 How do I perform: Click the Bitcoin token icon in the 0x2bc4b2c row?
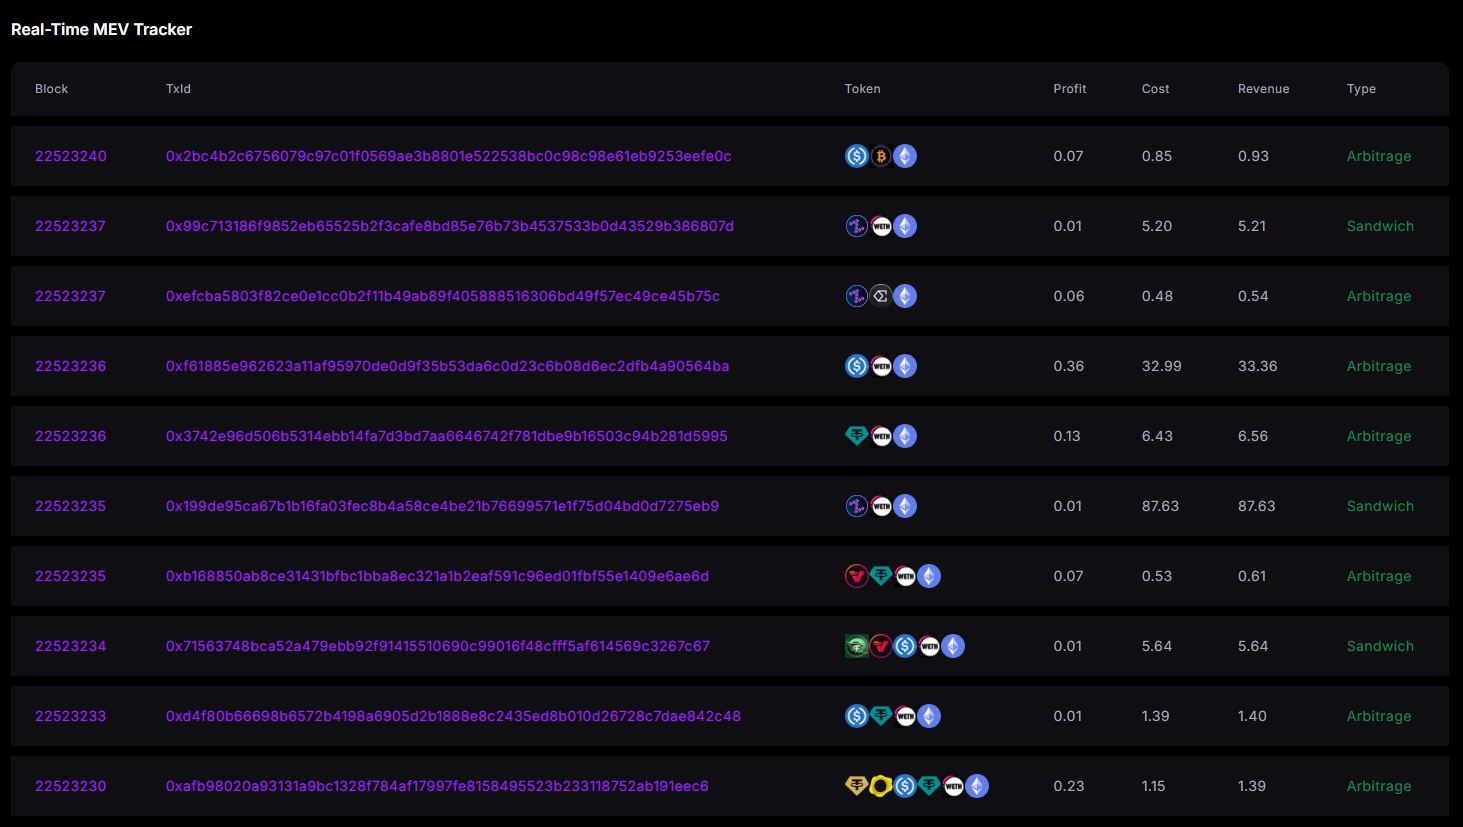click(881, 156)
